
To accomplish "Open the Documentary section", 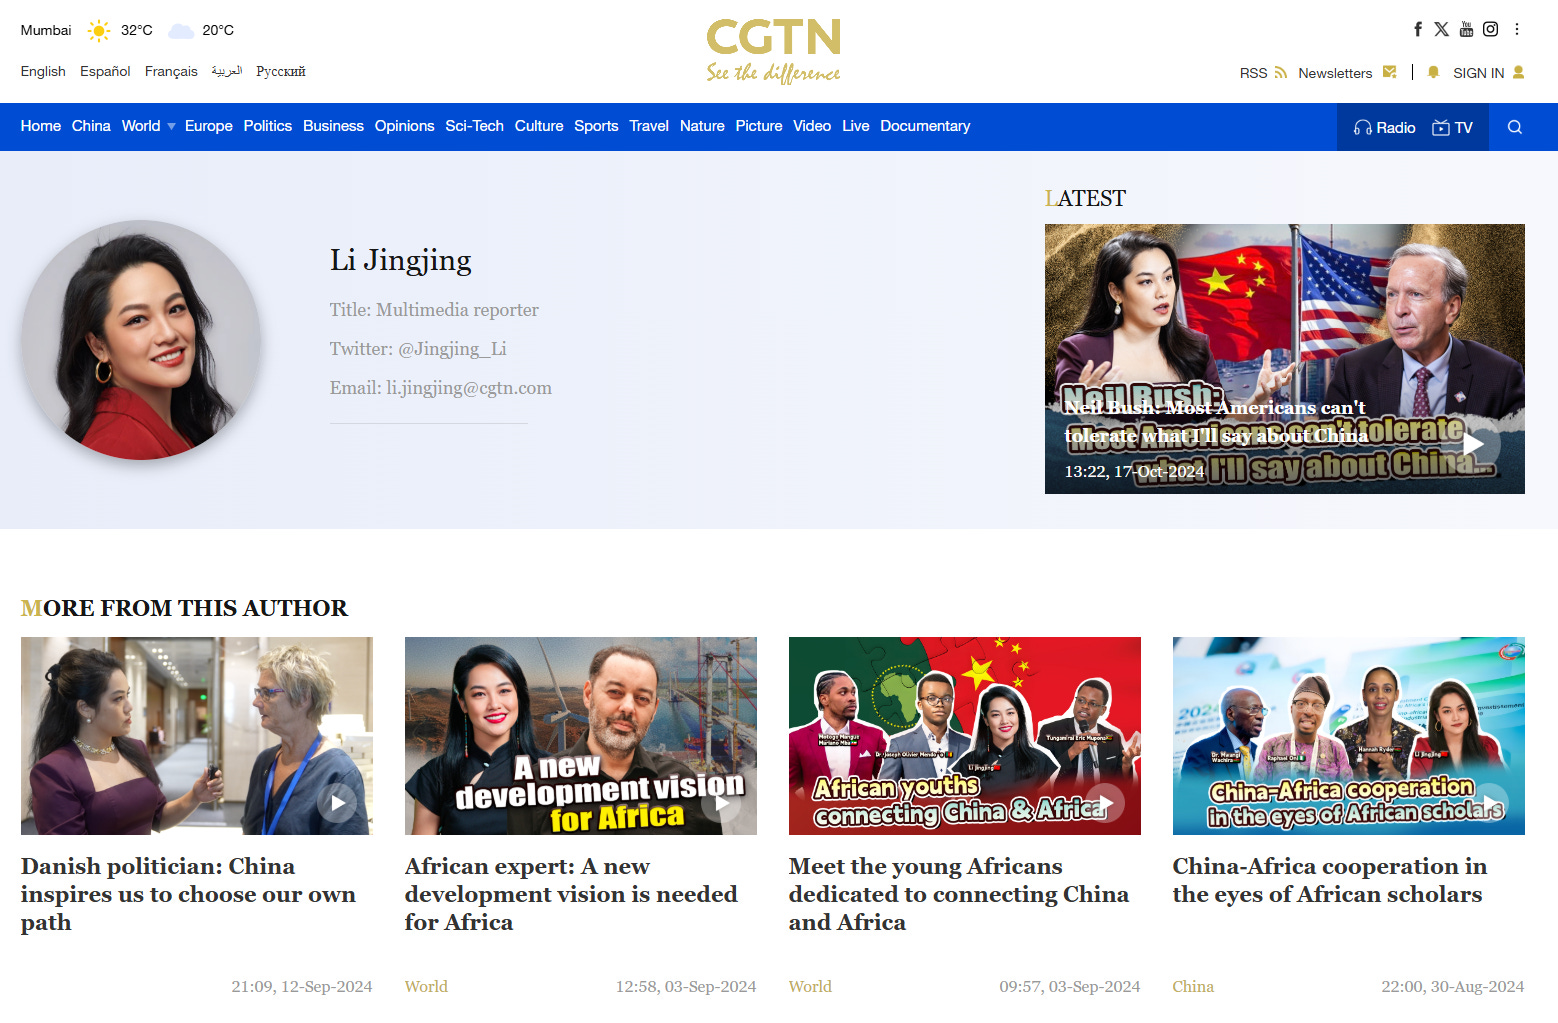I will [x=925, y=126].
